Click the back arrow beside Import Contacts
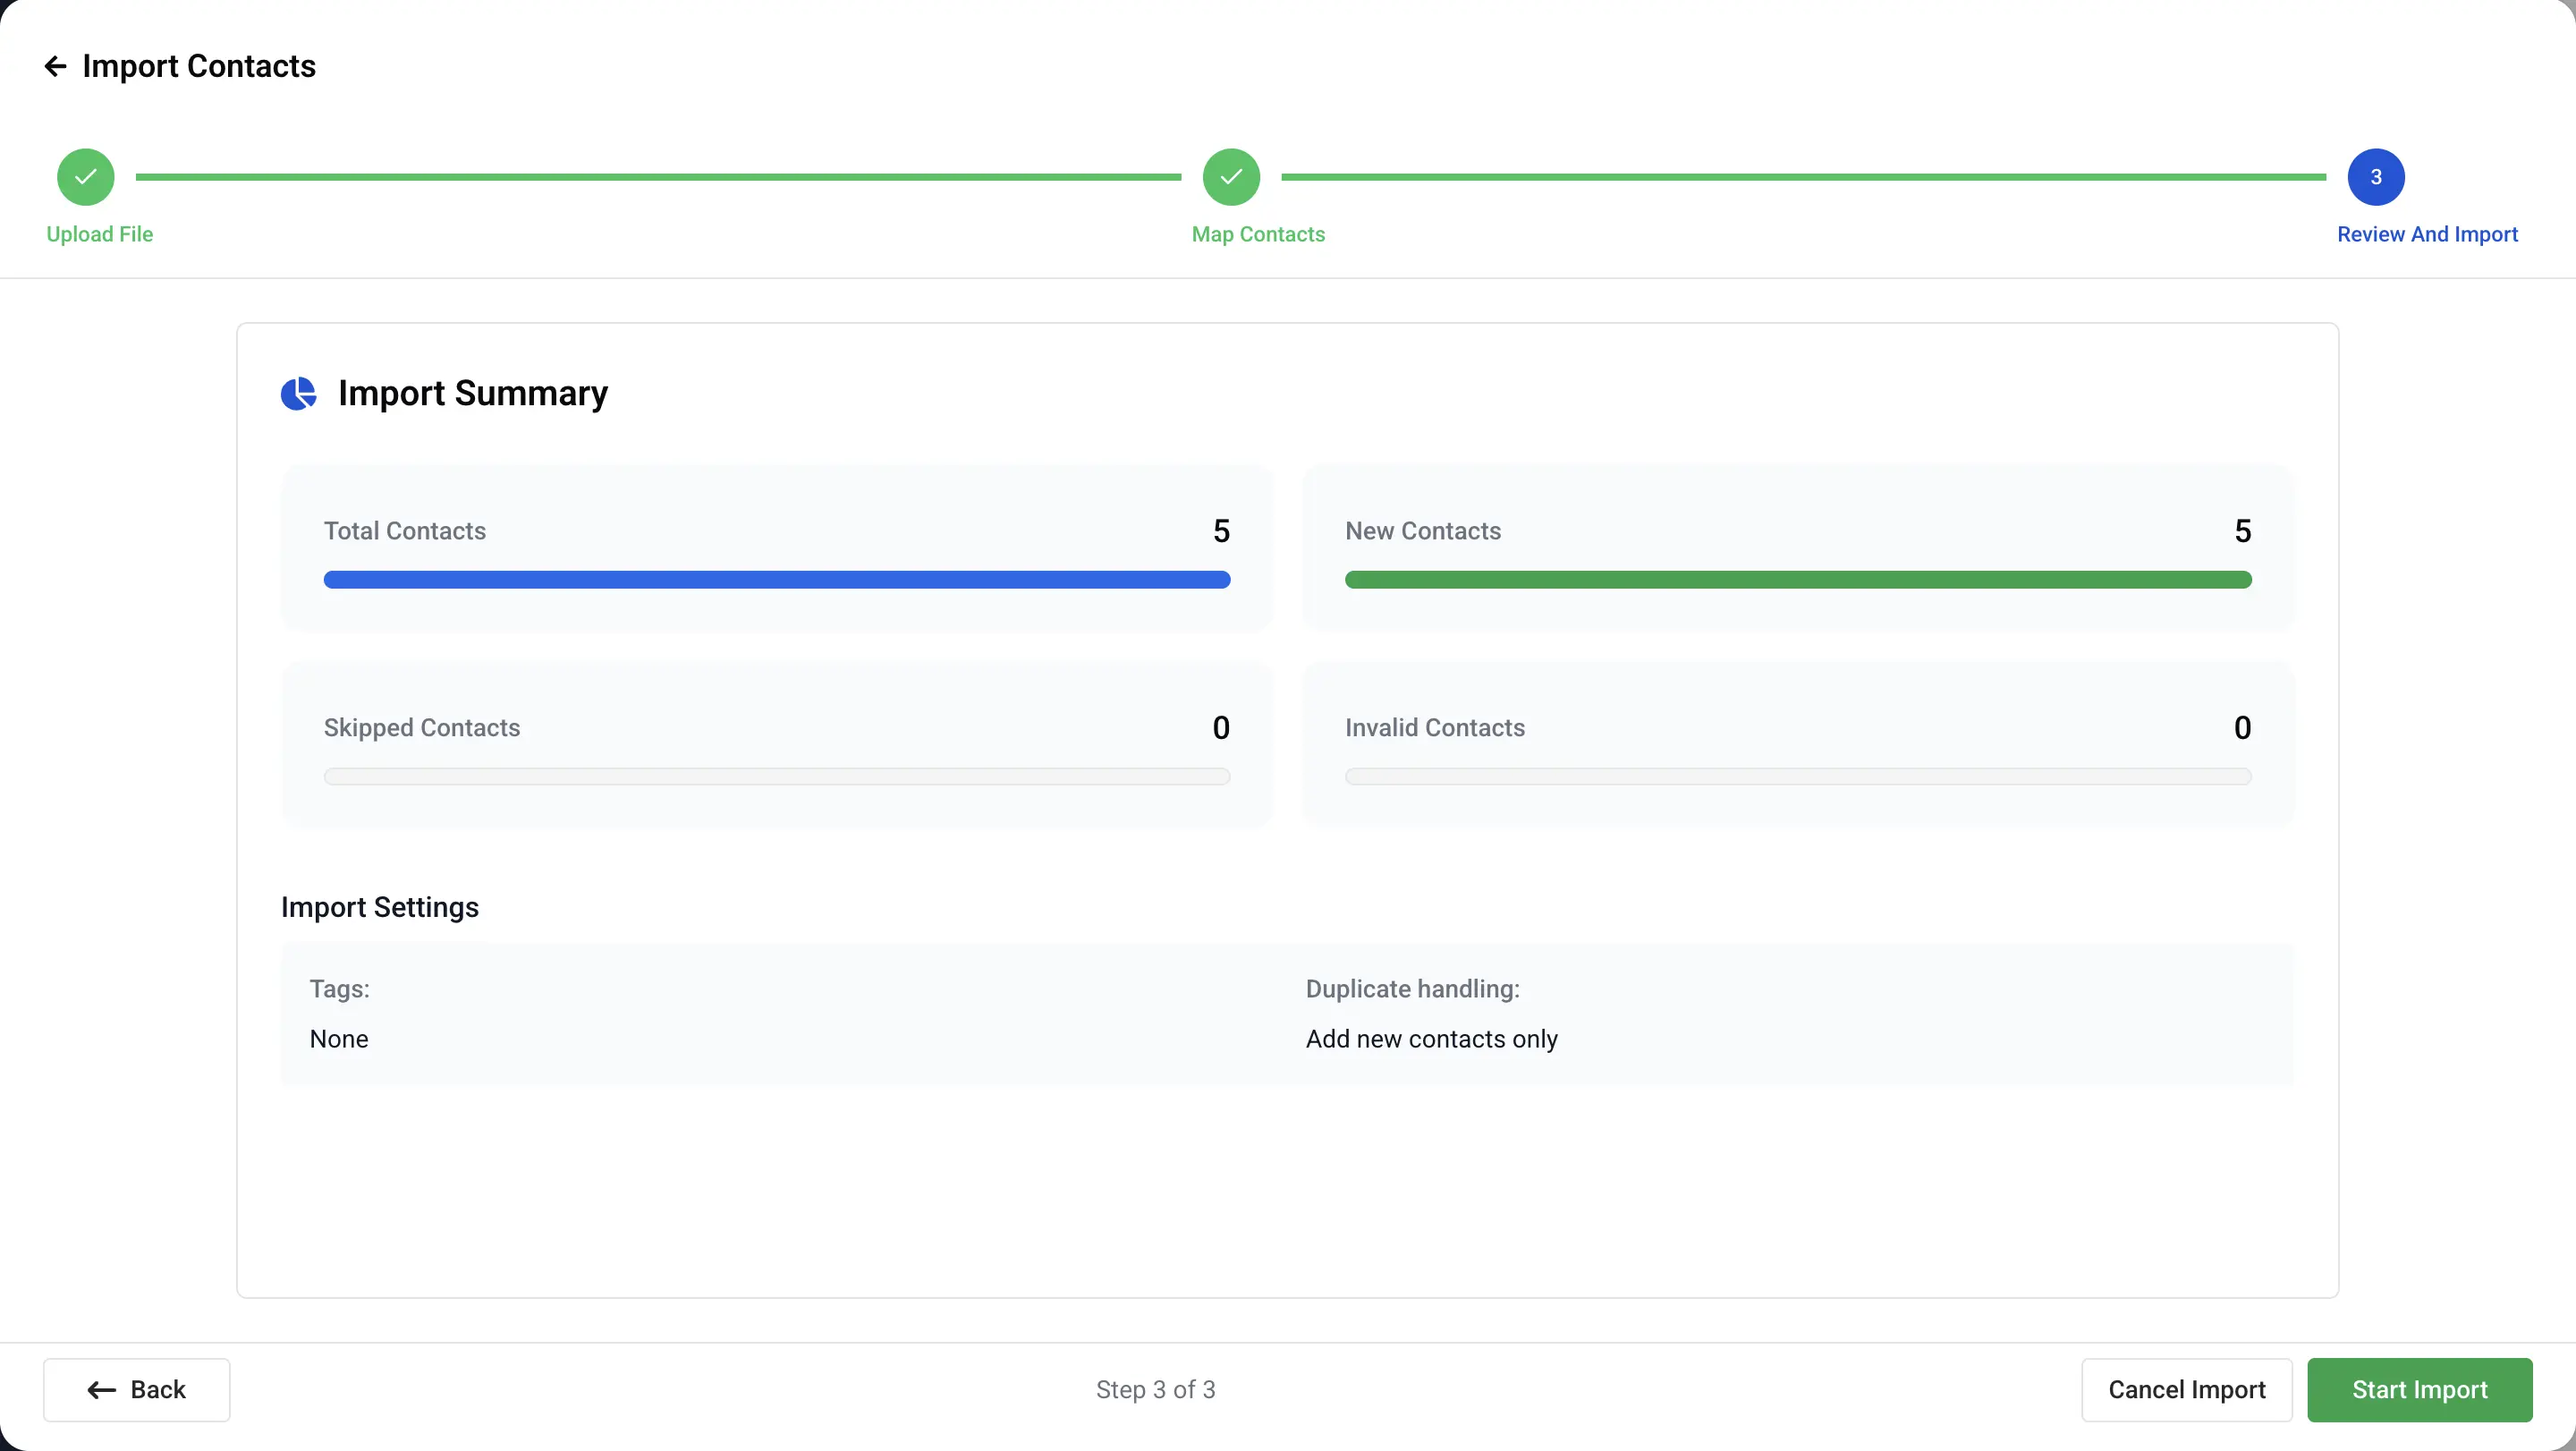 pos(55,66)
